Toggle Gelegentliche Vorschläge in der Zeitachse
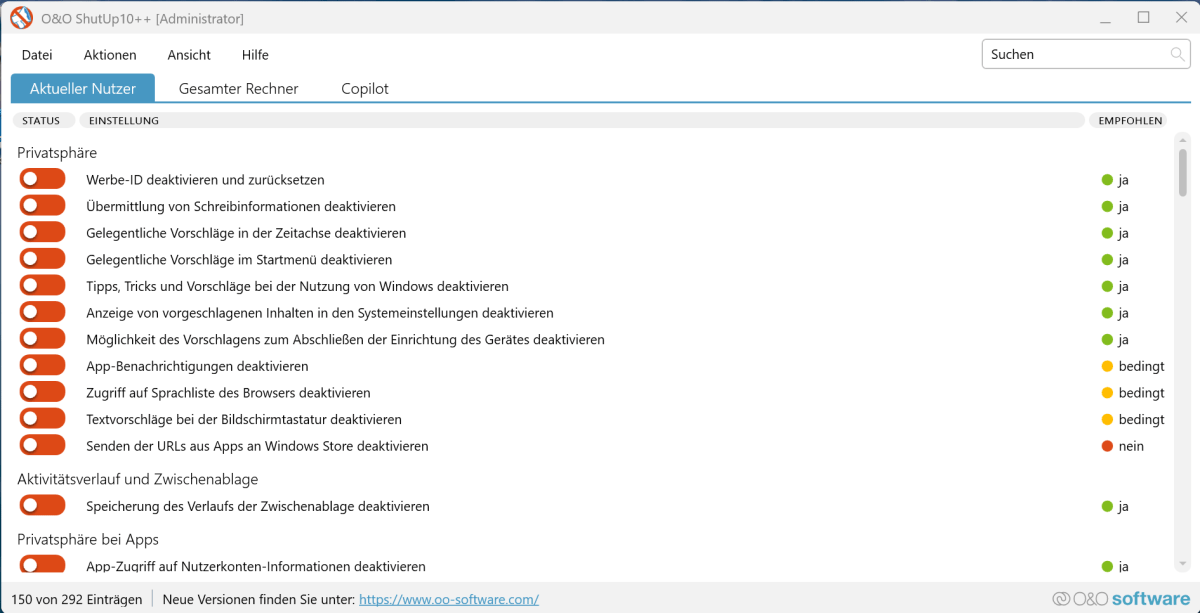 coord(42,232)
